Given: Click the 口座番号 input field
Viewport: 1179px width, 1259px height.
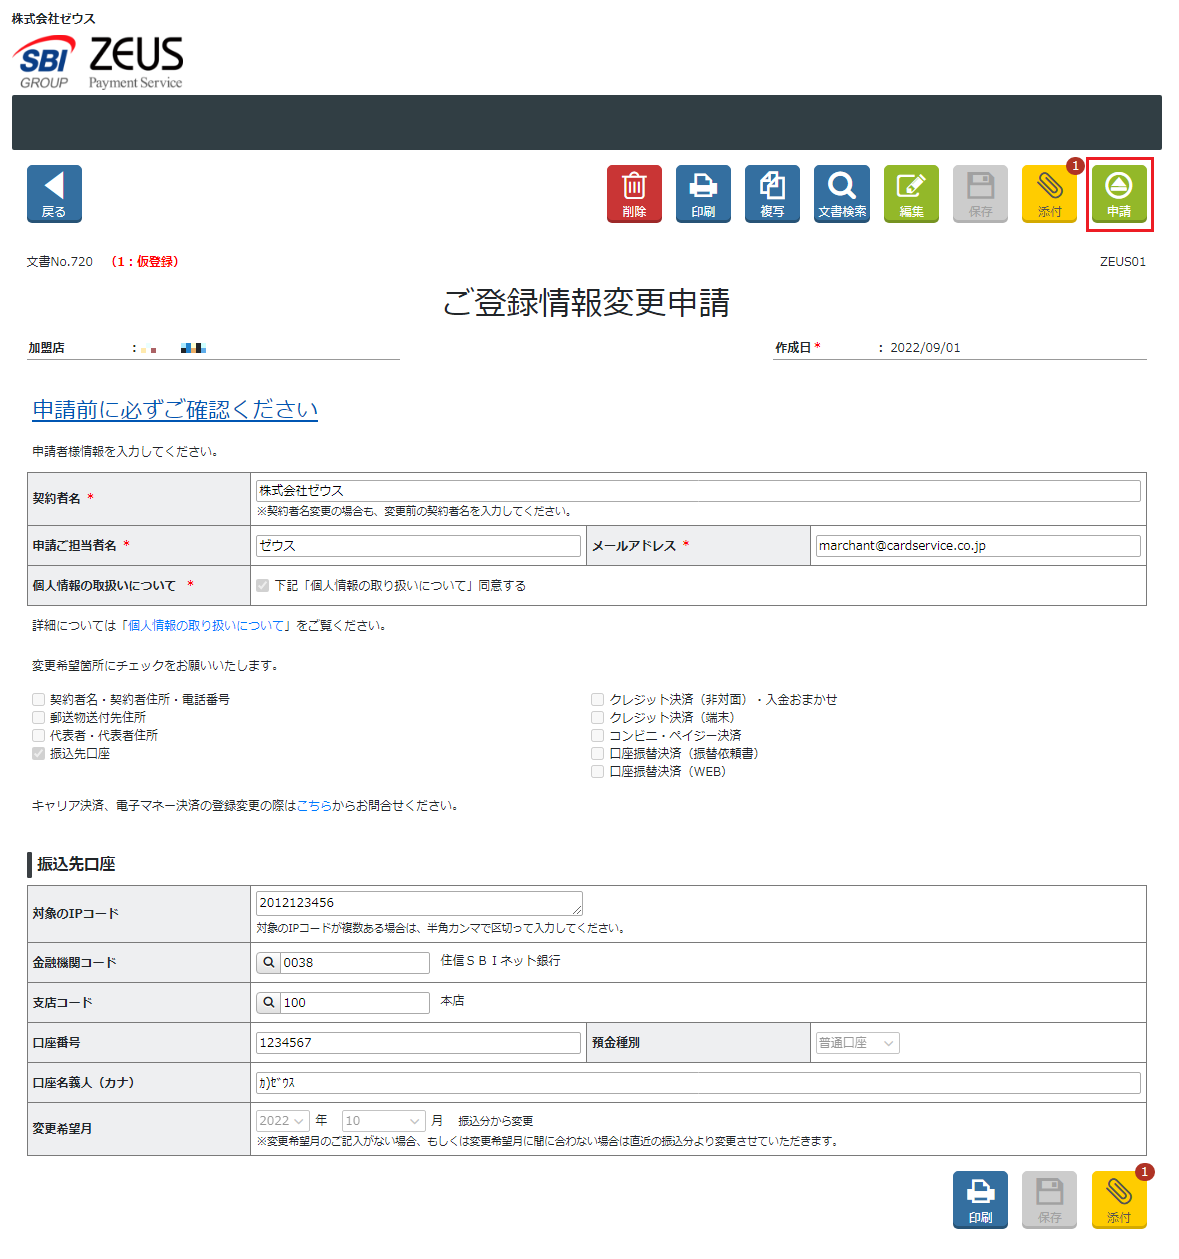Looking at the screenshot, I should point(418,1043).
